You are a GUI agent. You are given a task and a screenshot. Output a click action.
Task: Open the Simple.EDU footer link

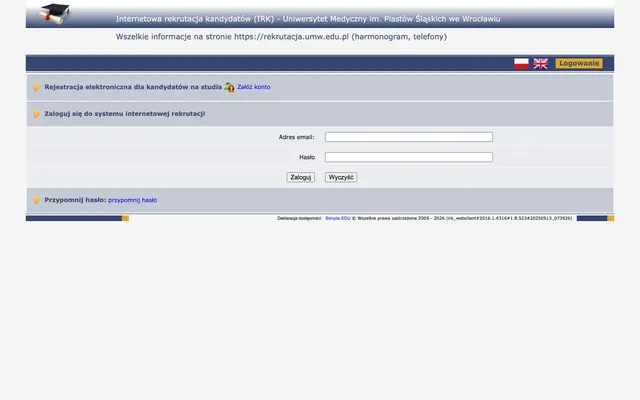(338, 218)
